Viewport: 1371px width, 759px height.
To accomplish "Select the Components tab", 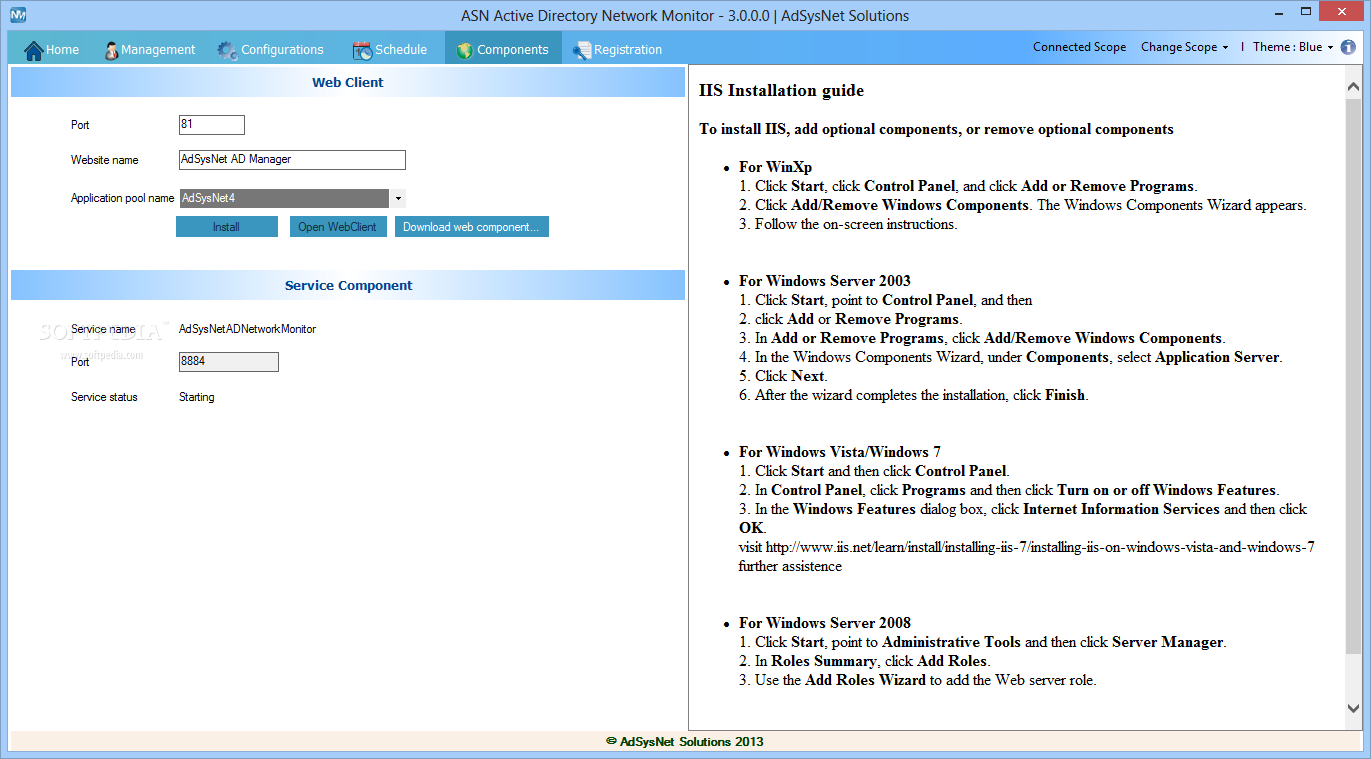I will pyautogui.click(x=503, y=50).
